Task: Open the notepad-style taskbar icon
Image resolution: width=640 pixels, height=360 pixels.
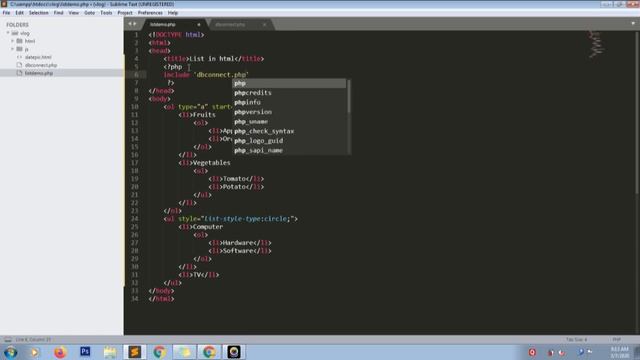Action: click(x=109, y=352)
